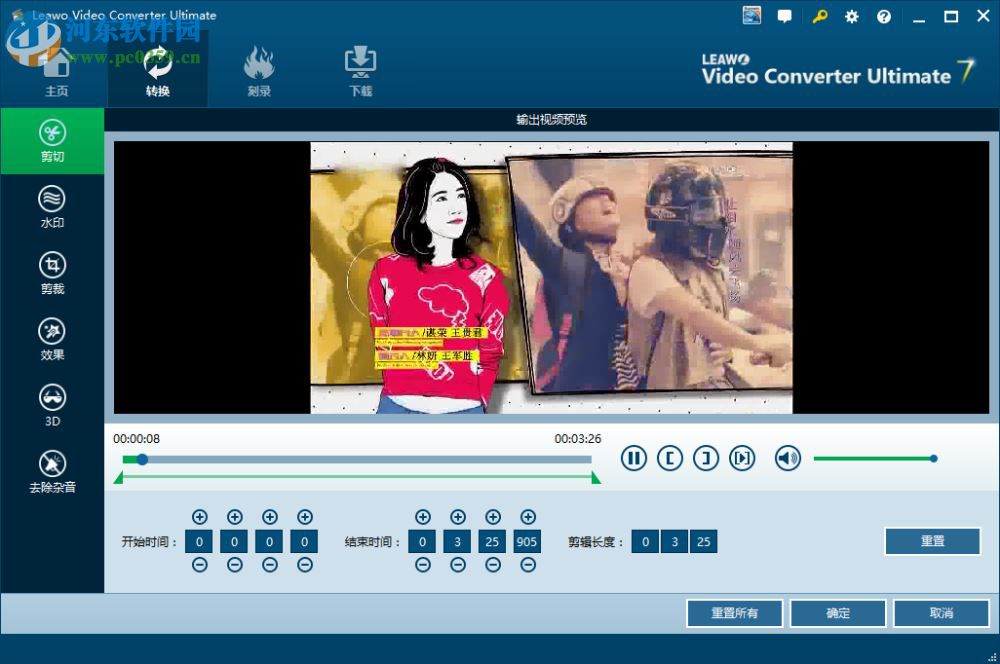
Task: Open the feedback chat icon
Action: coord(784,16)
